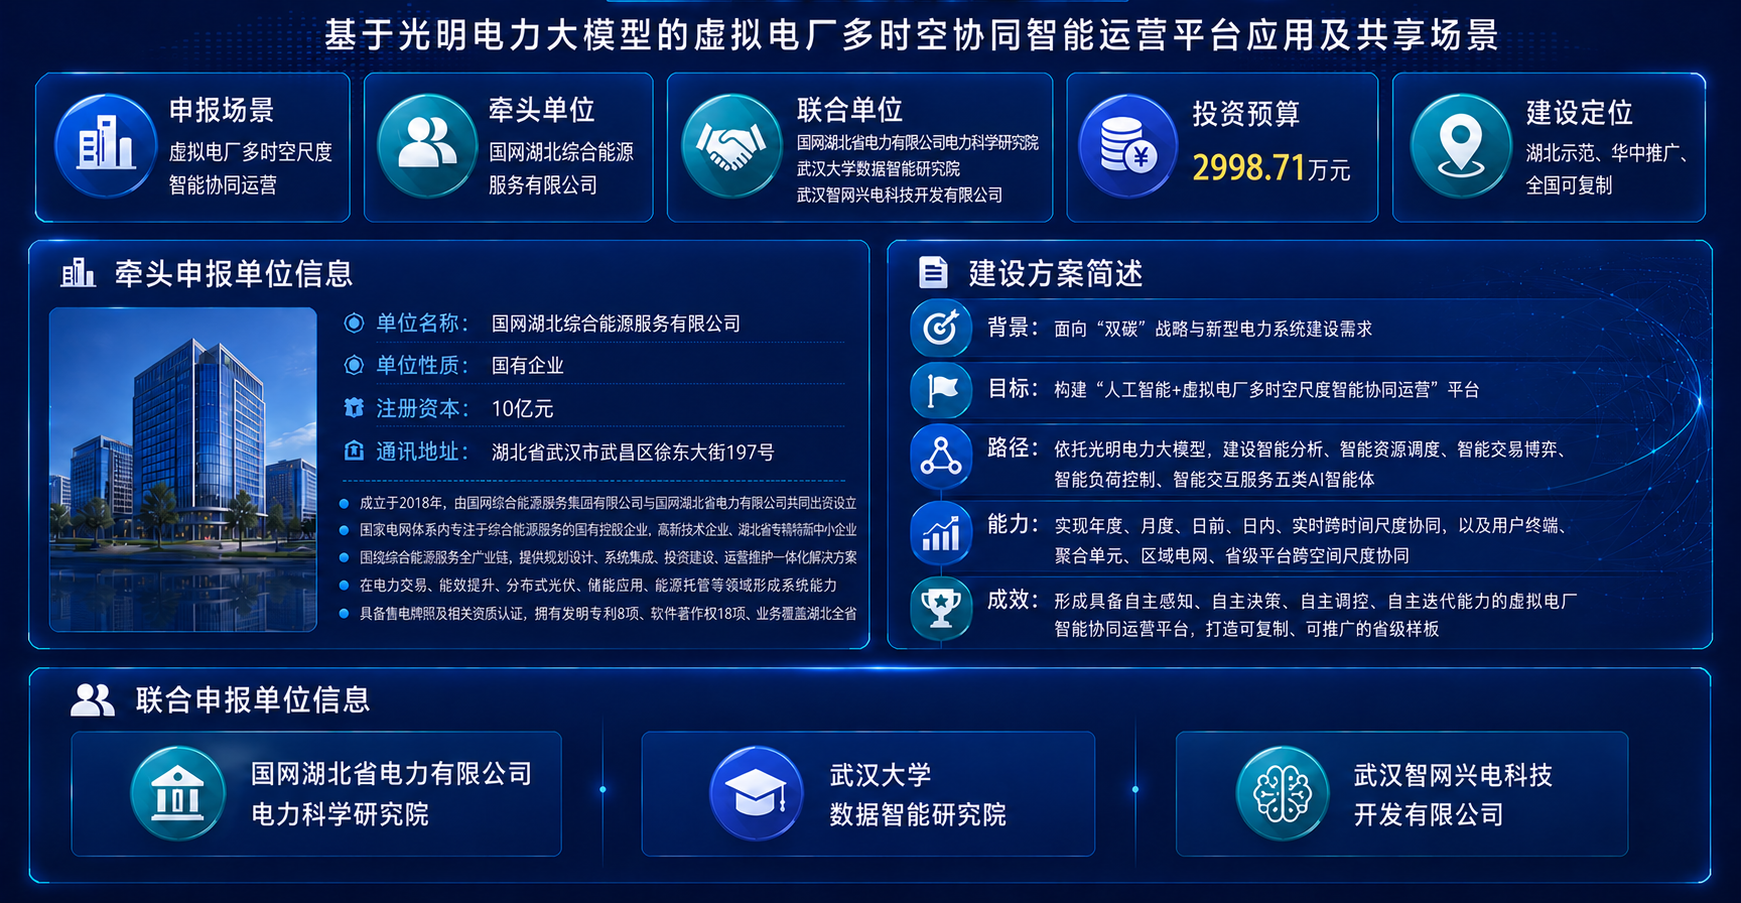
Task: Click the brain icon for 武汉智网兴电科技
Action: (1282, 793)
